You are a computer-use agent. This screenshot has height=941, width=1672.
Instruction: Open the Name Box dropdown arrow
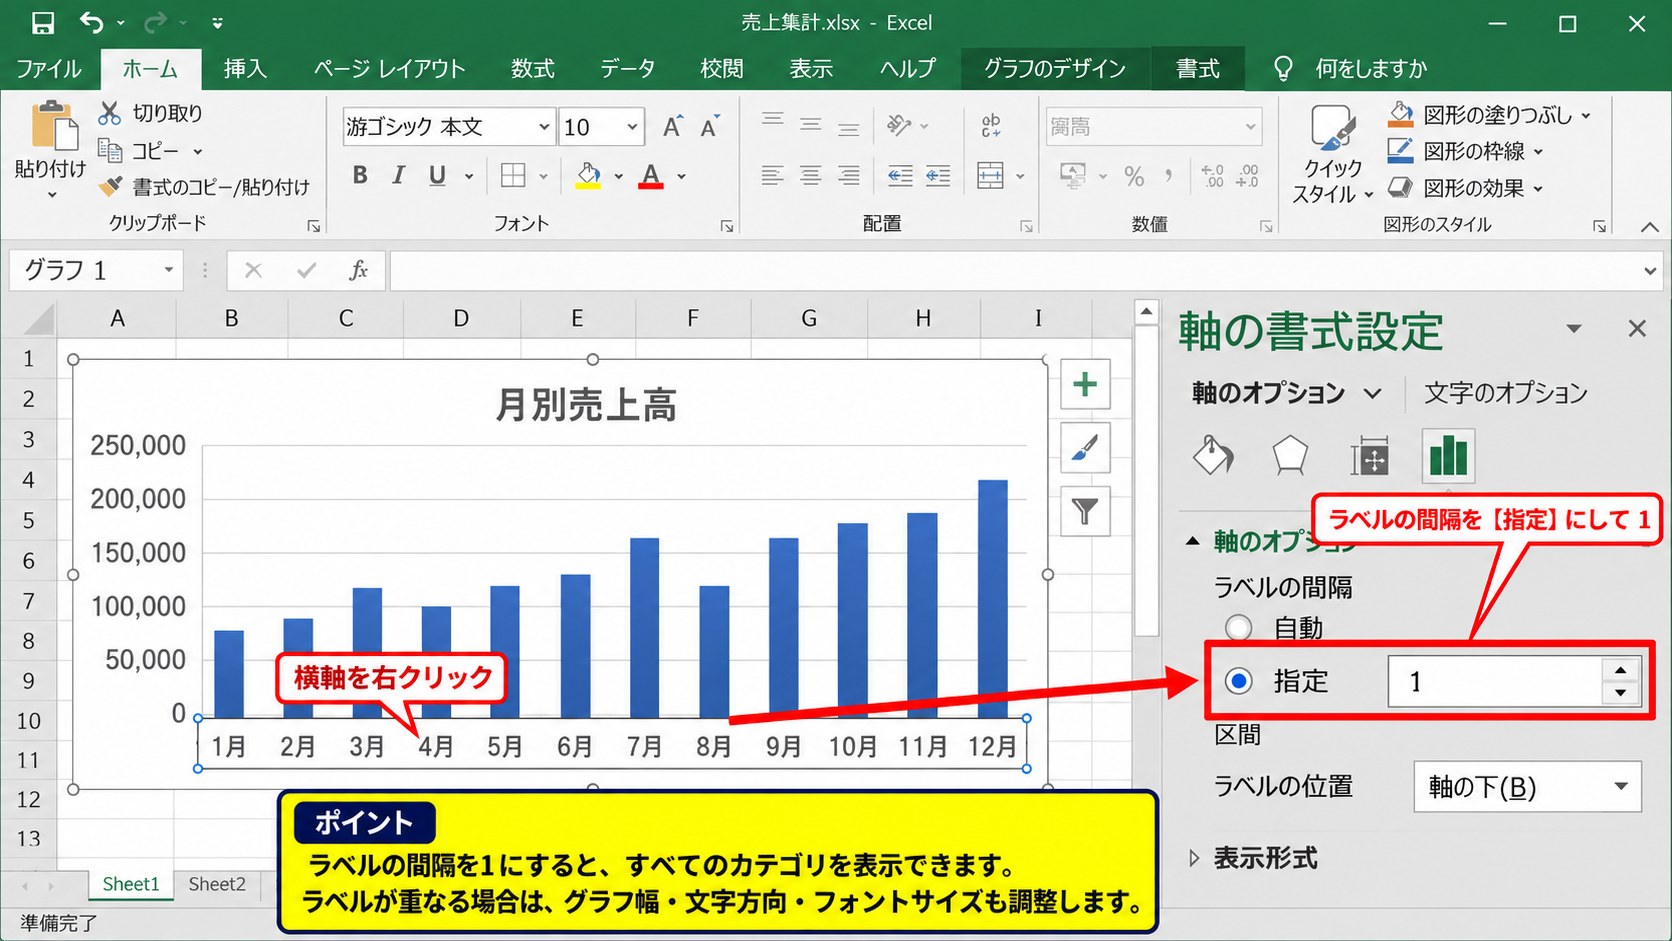click(169, 270)
